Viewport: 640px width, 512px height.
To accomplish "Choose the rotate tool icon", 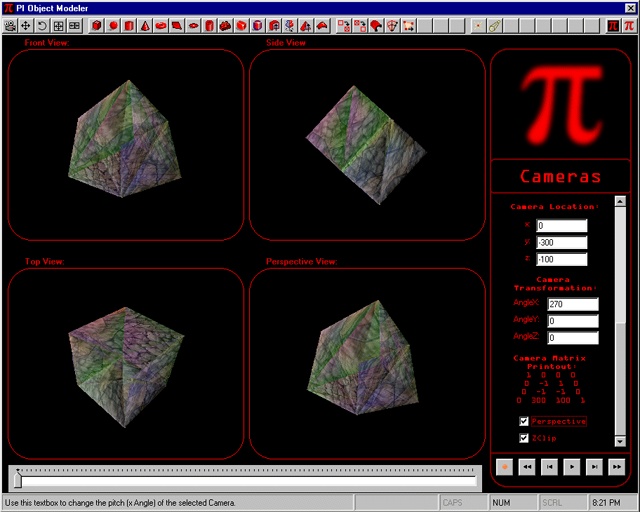I will 42,25.
